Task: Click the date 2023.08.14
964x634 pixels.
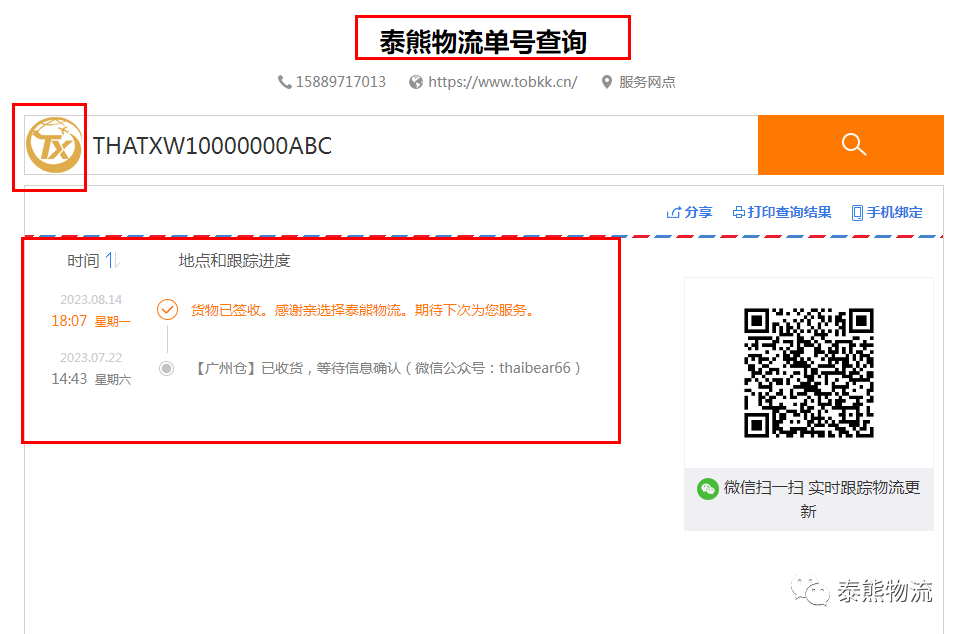Action: [x=91, y=299]
